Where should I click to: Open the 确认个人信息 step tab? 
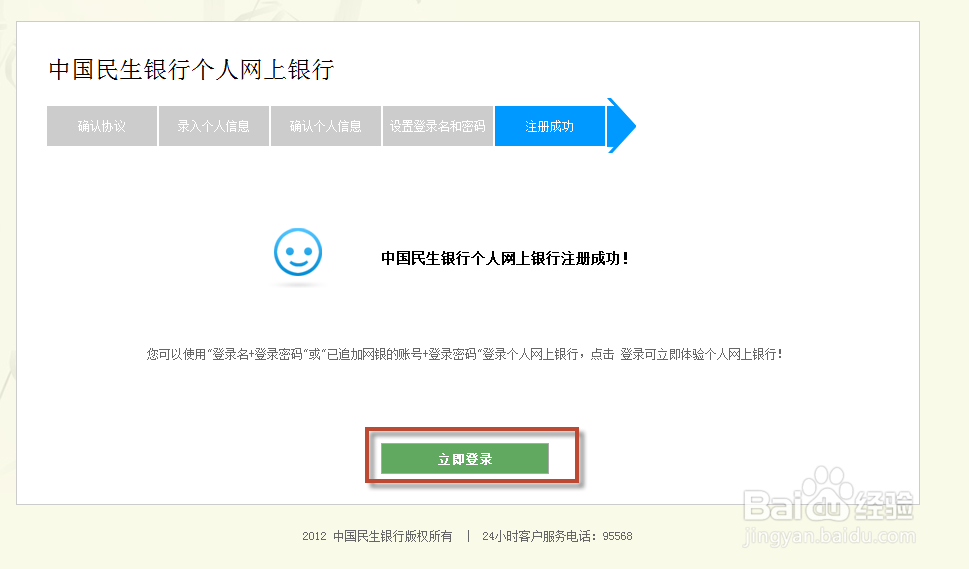(x=326, y=126)
